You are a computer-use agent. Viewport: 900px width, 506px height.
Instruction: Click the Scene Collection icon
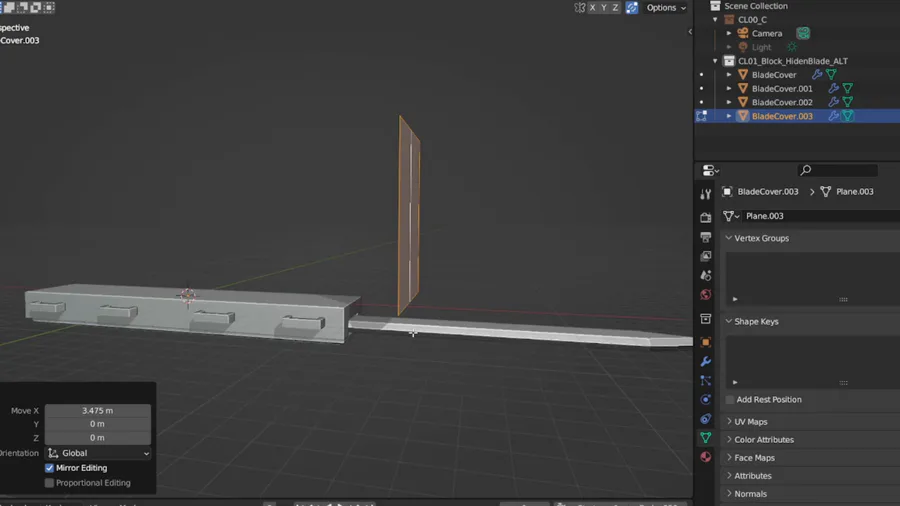tap(715, 6)
